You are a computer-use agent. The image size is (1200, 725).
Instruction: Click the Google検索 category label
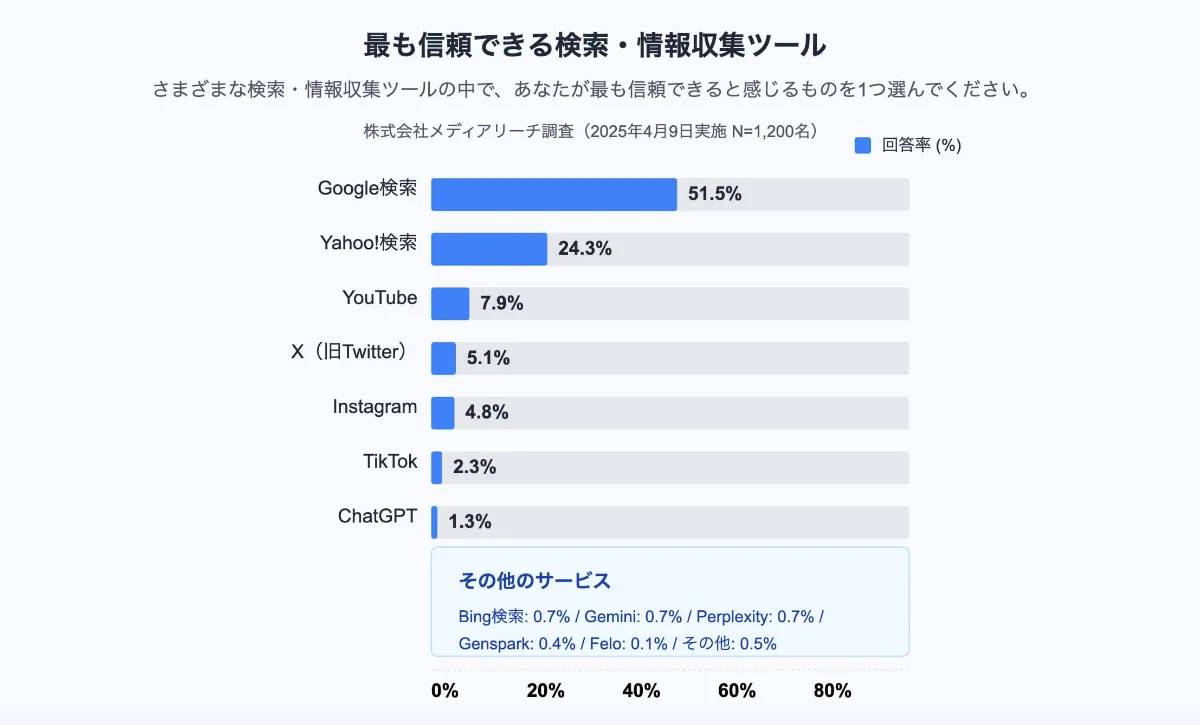click(367, 188)
